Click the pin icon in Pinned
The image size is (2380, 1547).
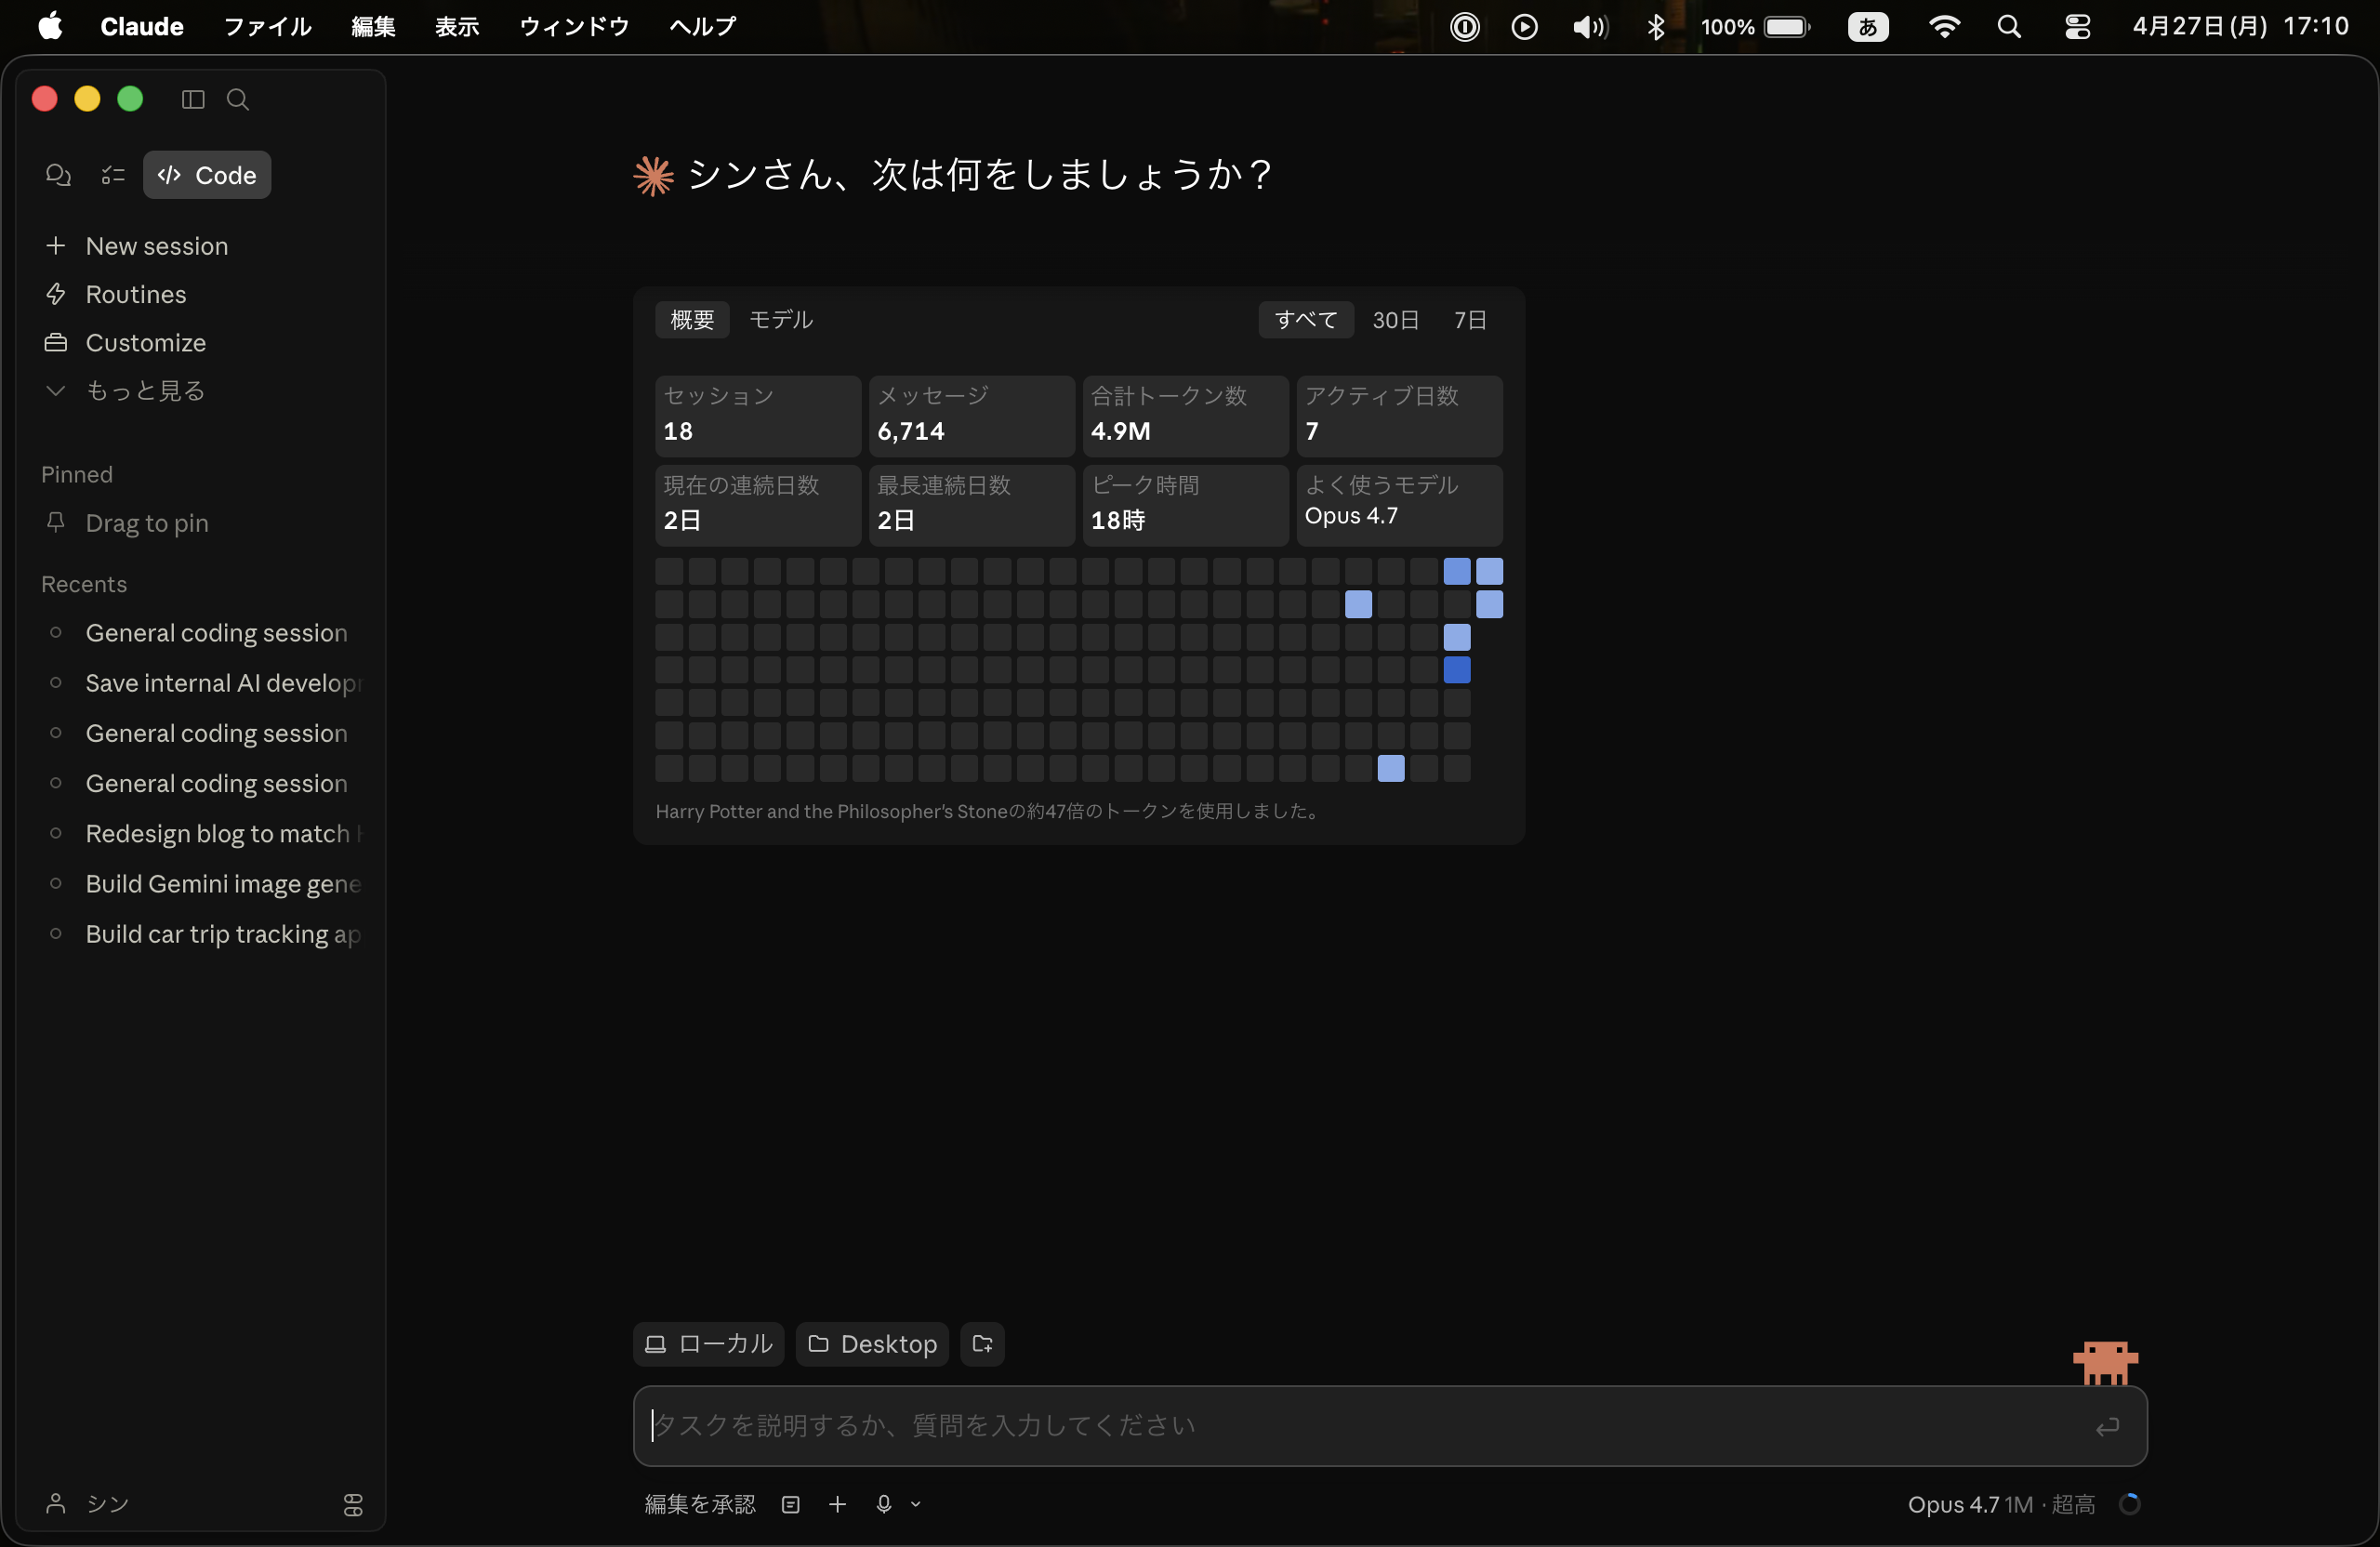pyautogui.click(x=56, y=522)
